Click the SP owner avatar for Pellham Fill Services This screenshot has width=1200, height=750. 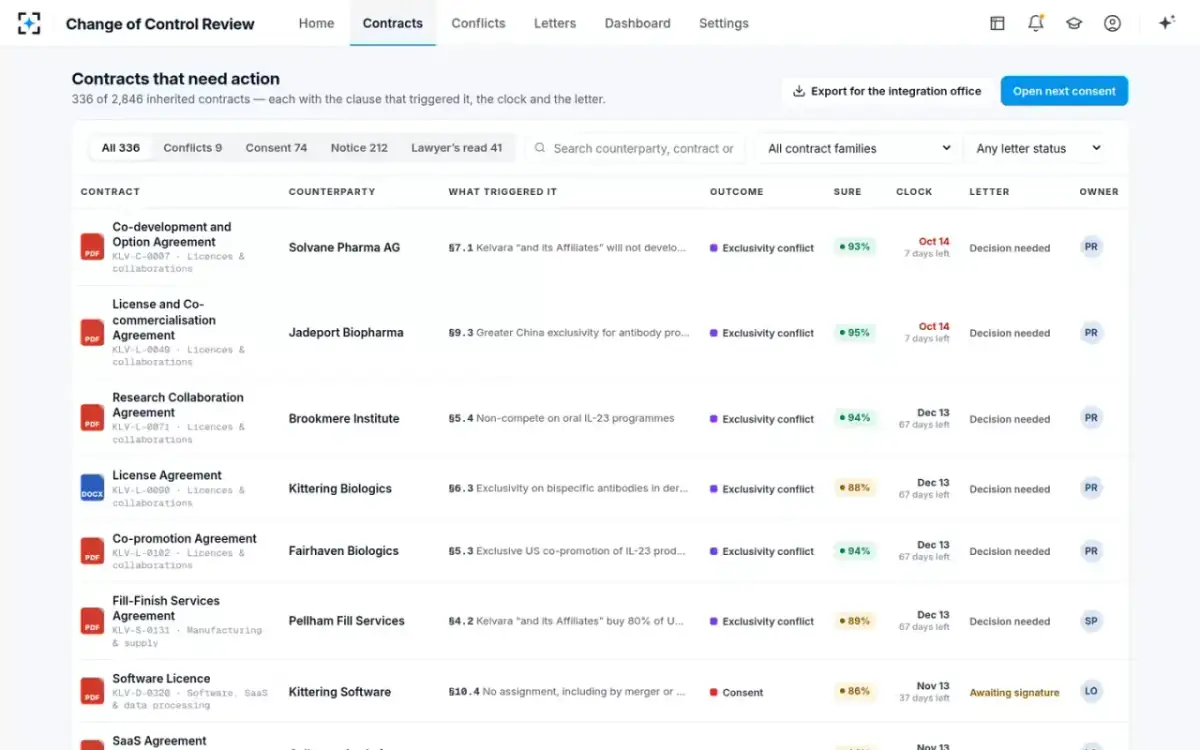pos(1091,621)
